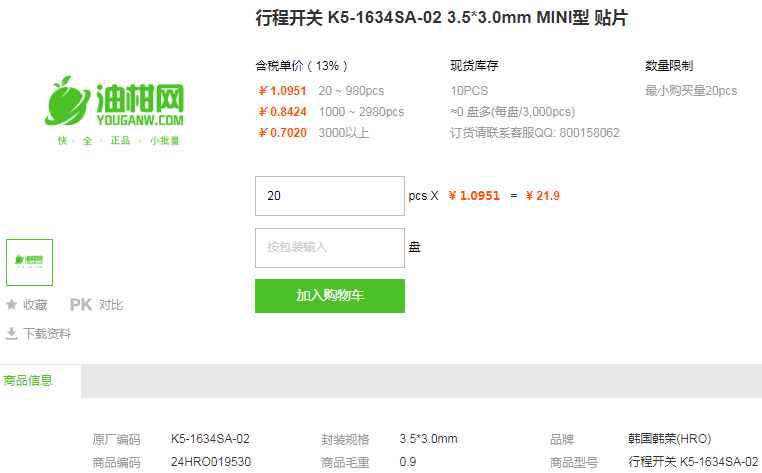Image resolution: width=762 pixels, height=473 pixels.
Task: Click the 3.5*3.0mm package spec value
Action: coord(428,439)
